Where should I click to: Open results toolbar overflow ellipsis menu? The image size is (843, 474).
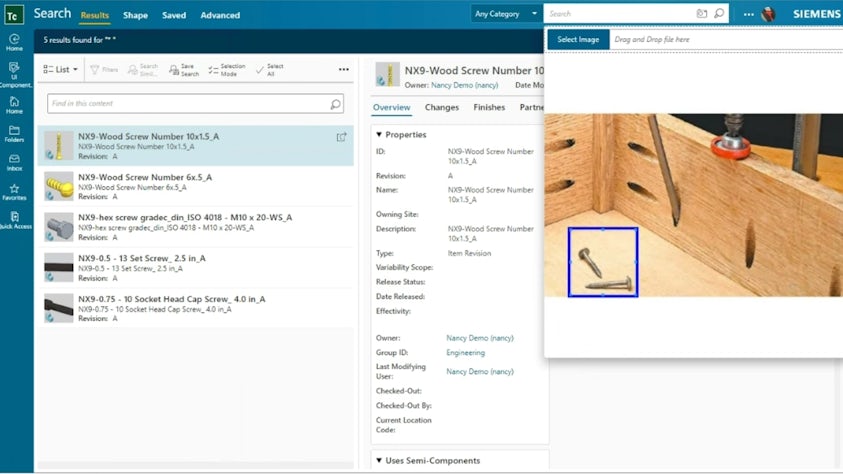pyautogui.click(x=344, y=69)
